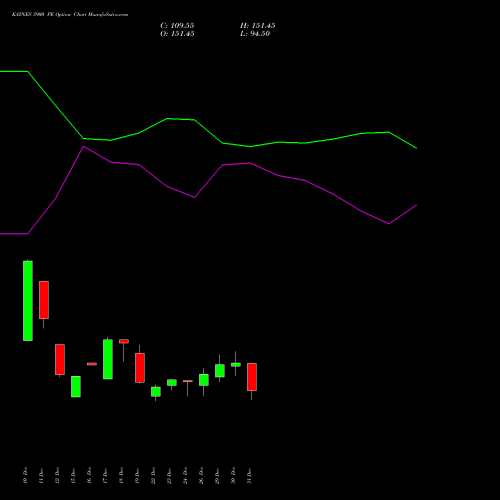Click the 24 Dec date label
Screen dimensions: 500x500
(x=186, y=475)
